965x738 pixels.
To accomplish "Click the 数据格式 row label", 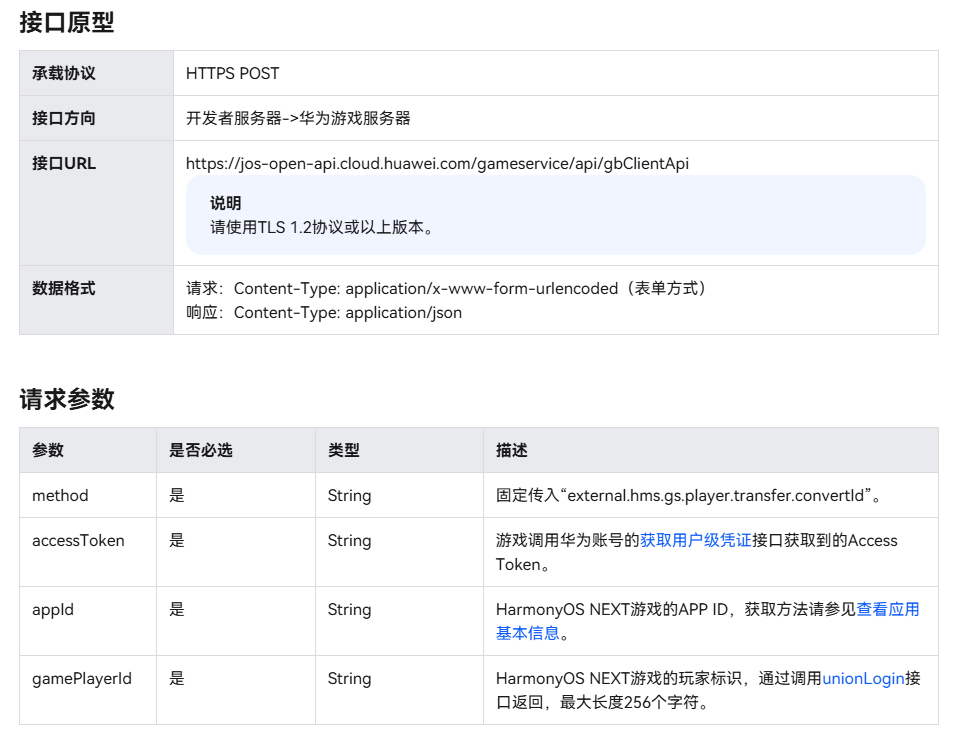I will click(x=67, y=288).
